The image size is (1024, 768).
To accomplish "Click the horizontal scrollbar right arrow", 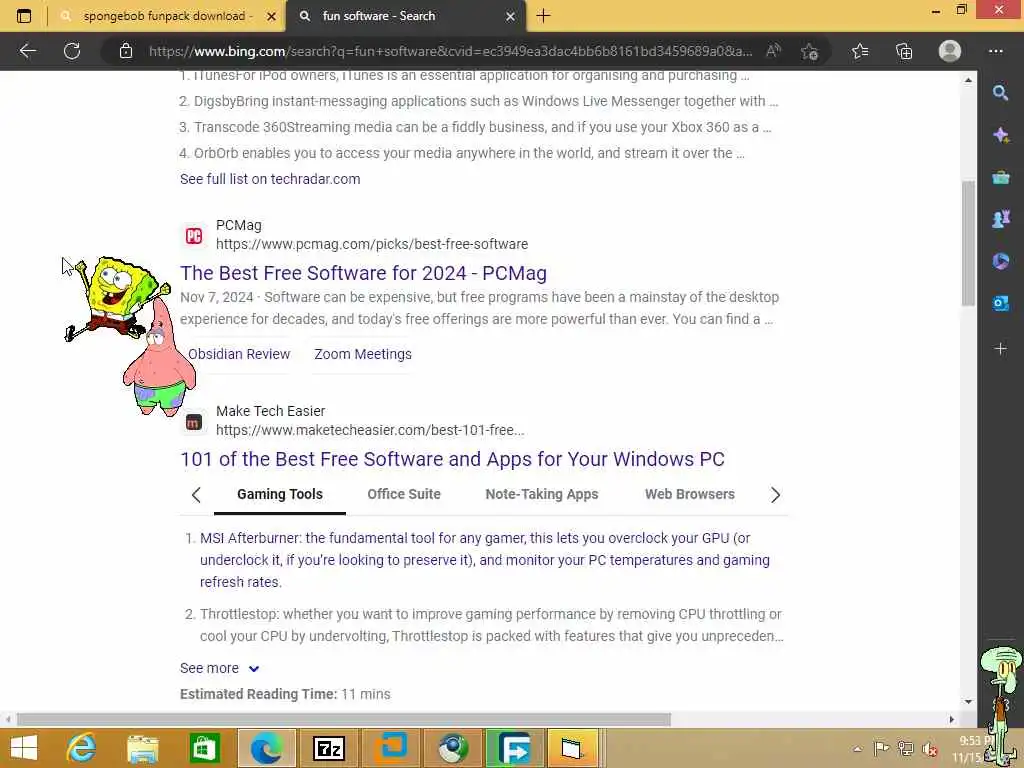I will pos(952,719).
